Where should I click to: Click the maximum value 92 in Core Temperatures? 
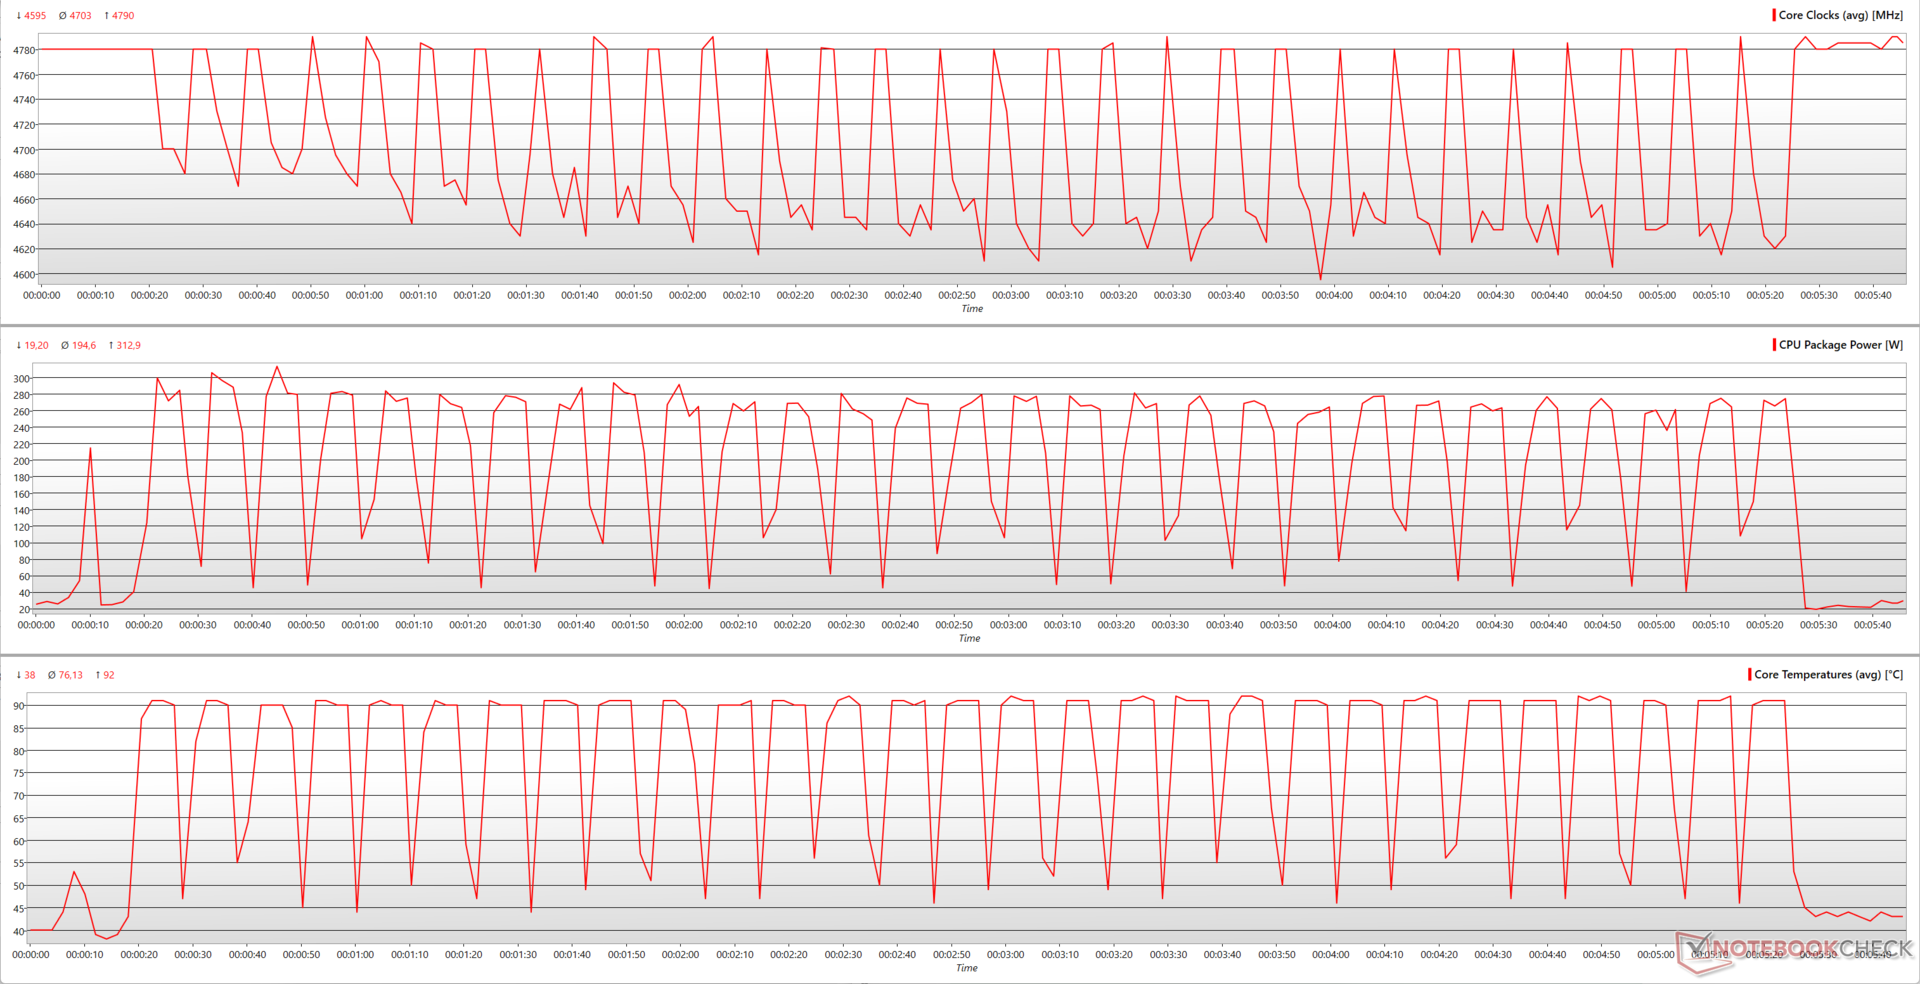[x=105, y=676]
